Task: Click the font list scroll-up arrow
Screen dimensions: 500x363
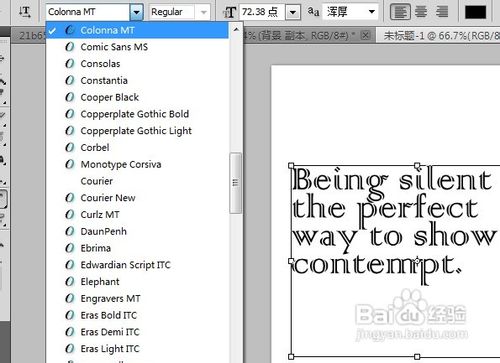Action: (x=236, y=30)
